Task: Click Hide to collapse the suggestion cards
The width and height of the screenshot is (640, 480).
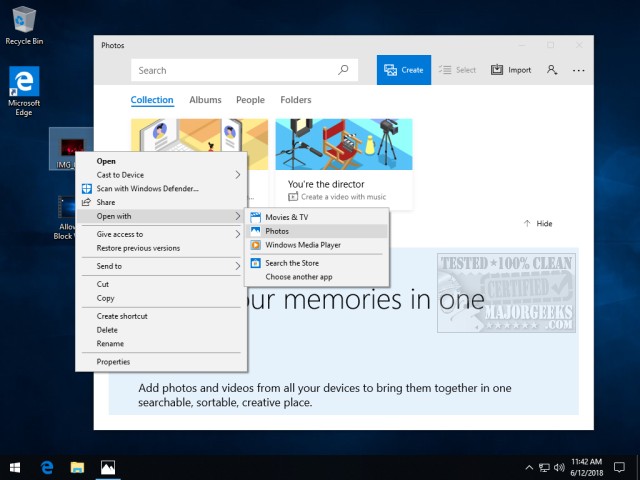Action: pyautogui.click(x=538, y=223)
